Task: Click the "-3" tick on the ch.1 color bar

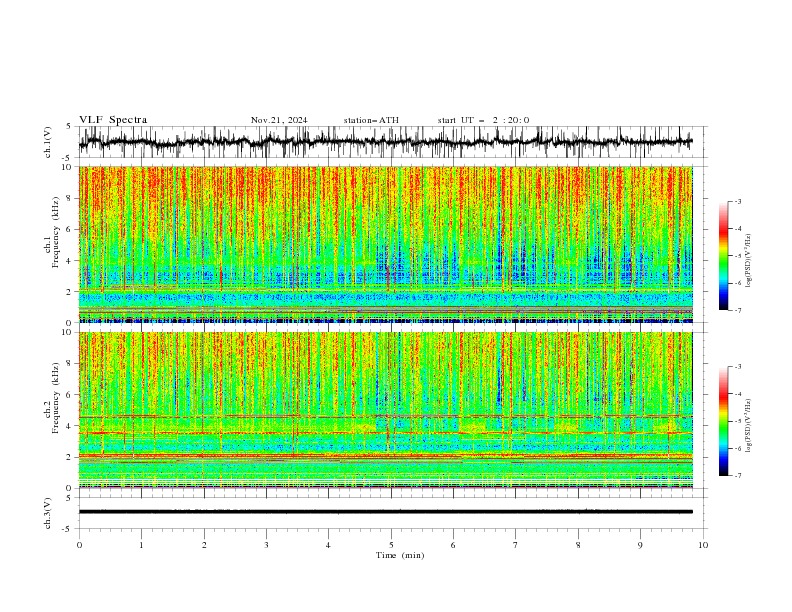Action: point(737,201)
